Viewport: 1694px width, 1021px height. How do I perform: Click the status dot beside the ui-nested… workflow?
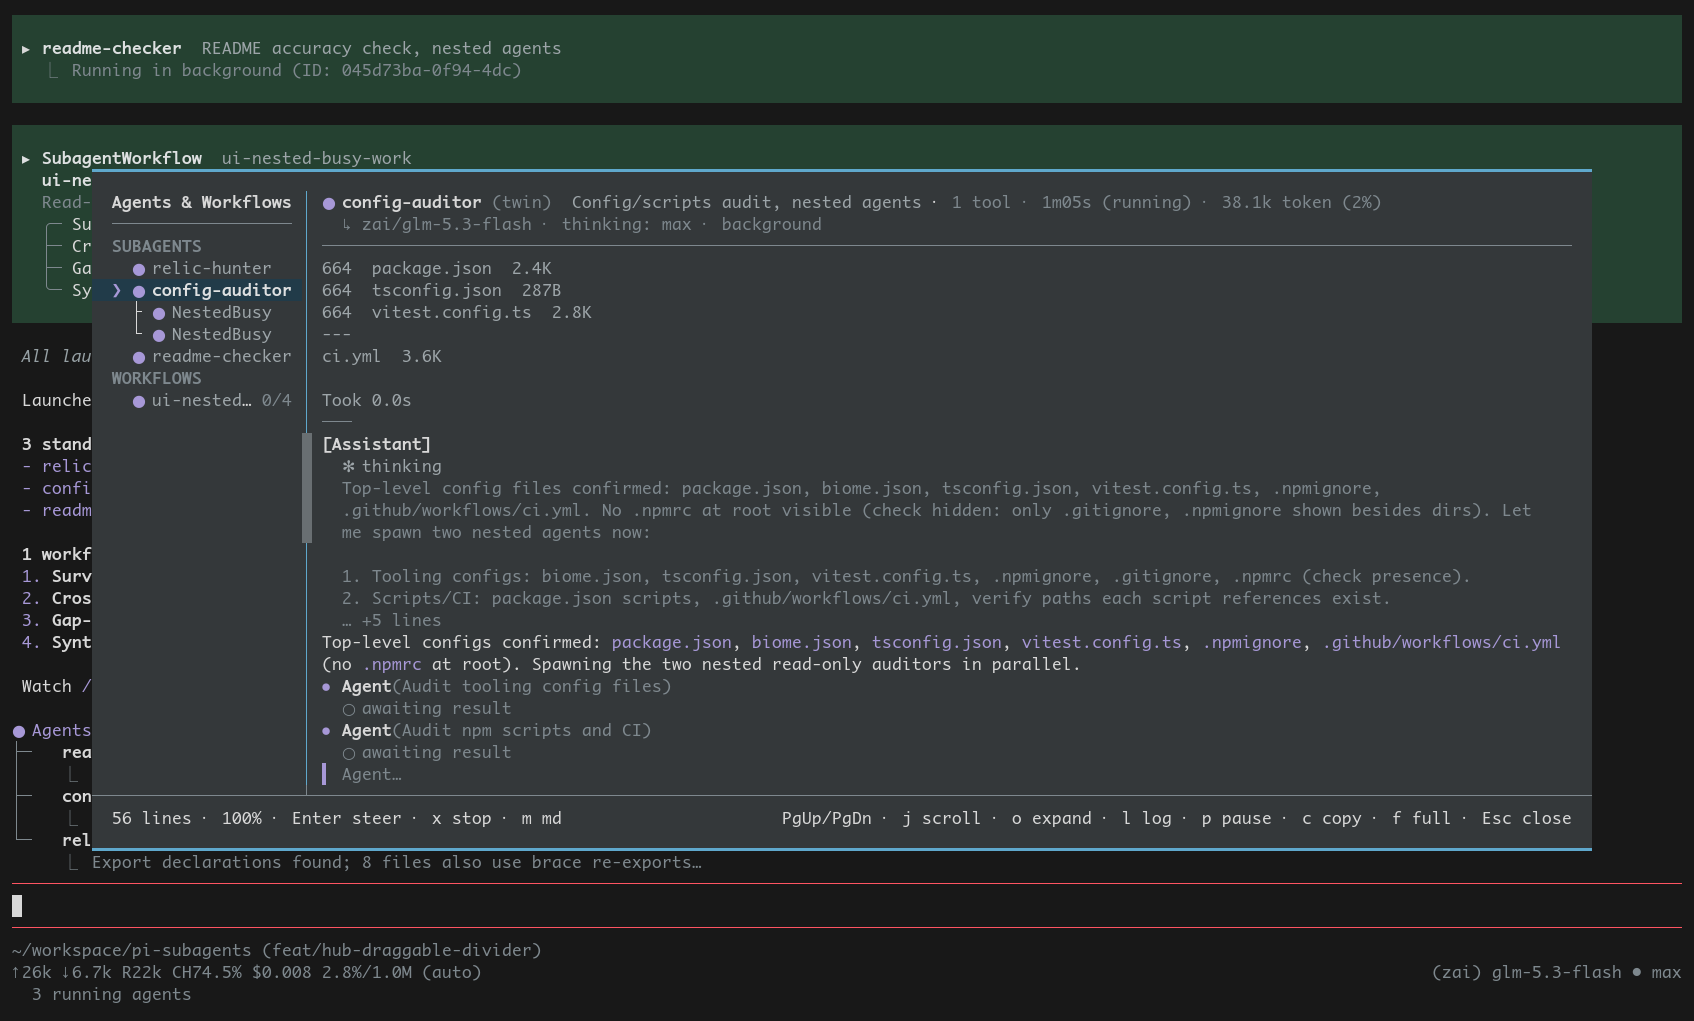coord(139,401)
